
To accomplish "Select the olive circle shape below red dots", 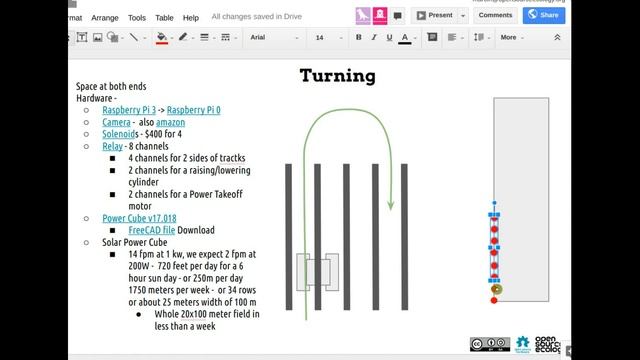I will (496, 289).
